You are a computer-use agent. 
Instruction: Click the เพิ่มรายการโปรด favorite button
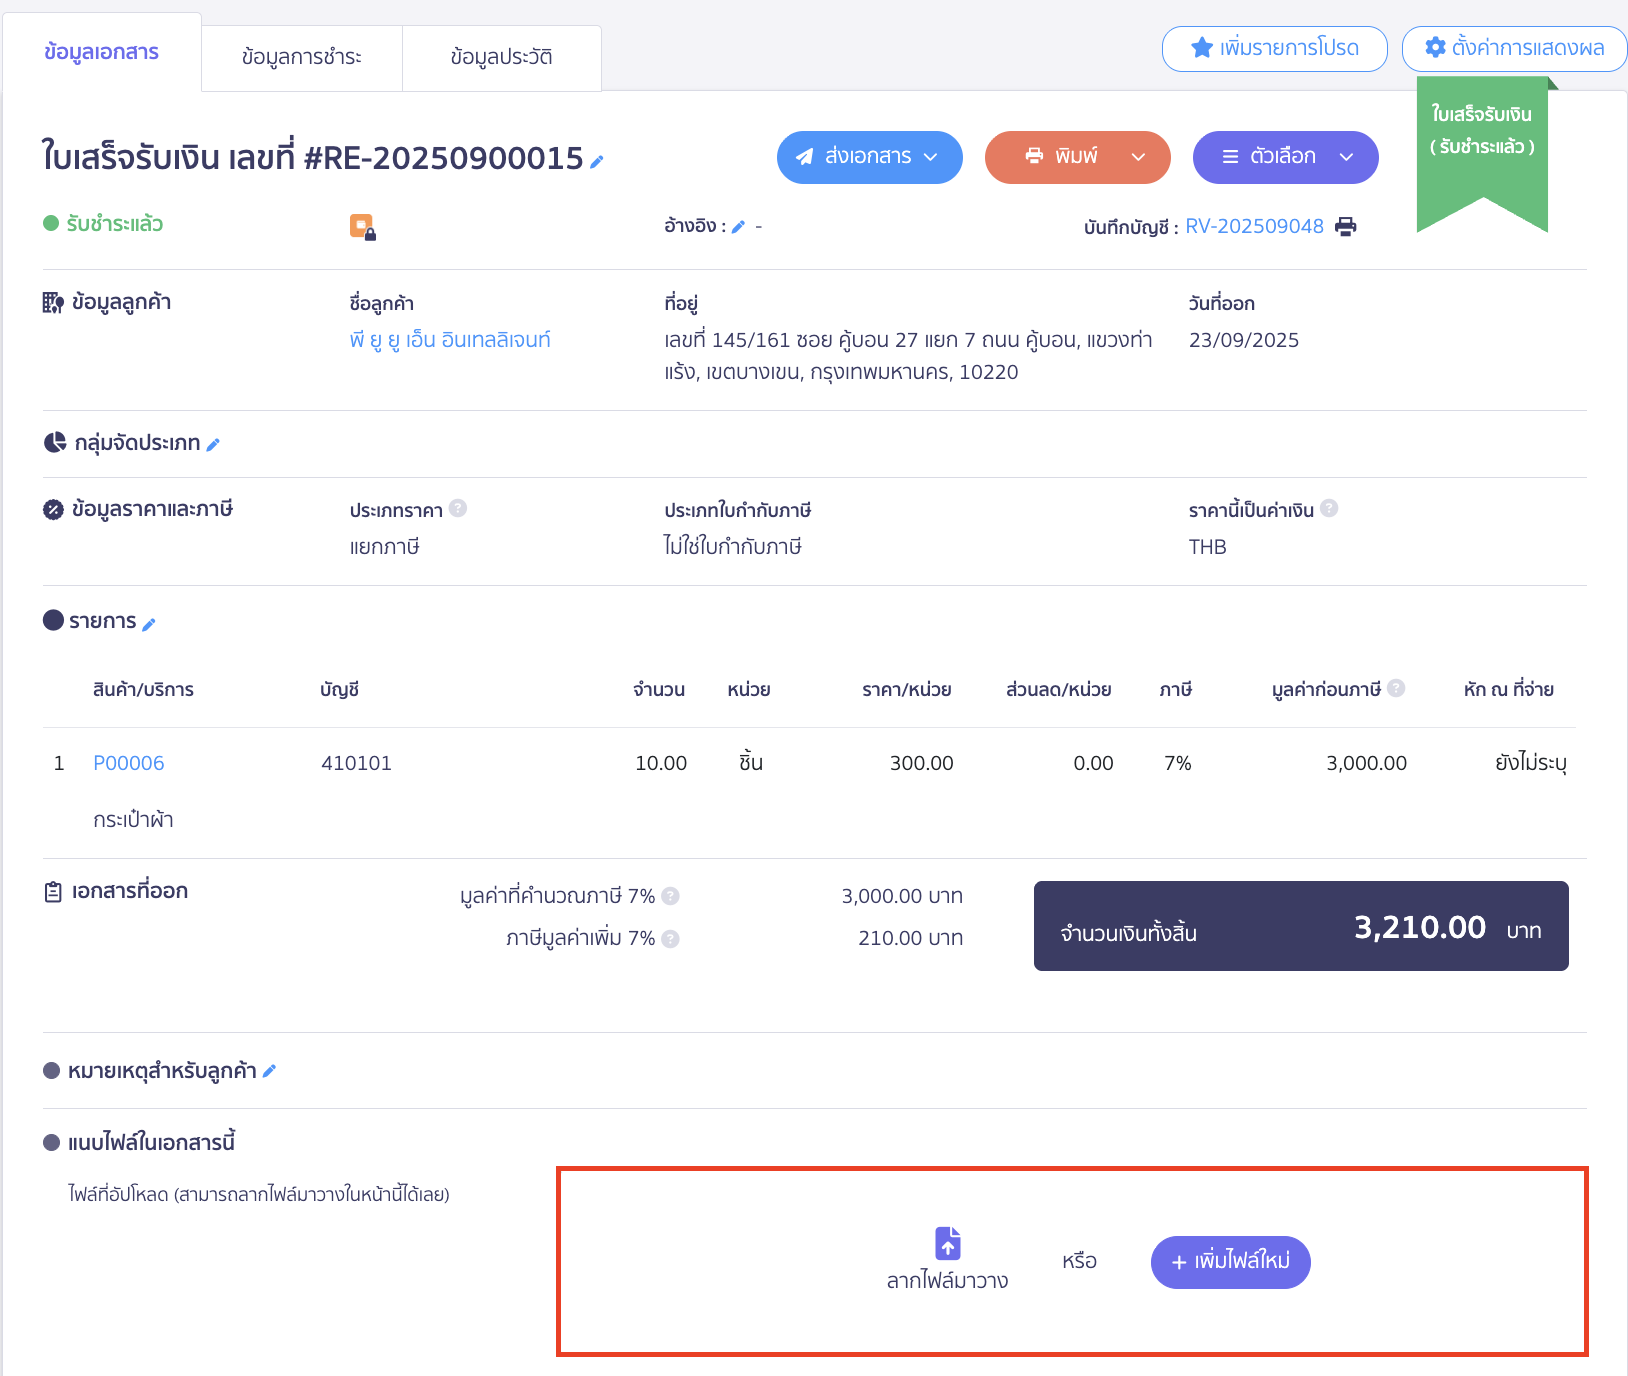tap(1274, 48)
